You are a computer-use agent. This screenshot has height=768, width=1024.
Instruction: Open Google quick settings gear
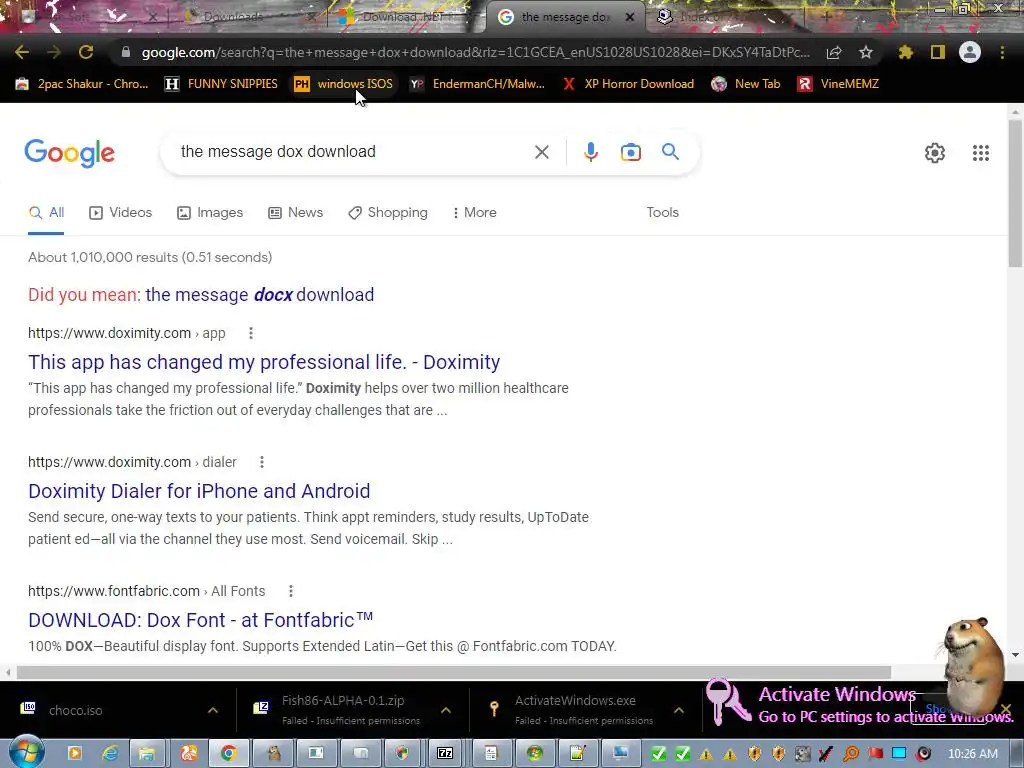(x=935, y=153)
